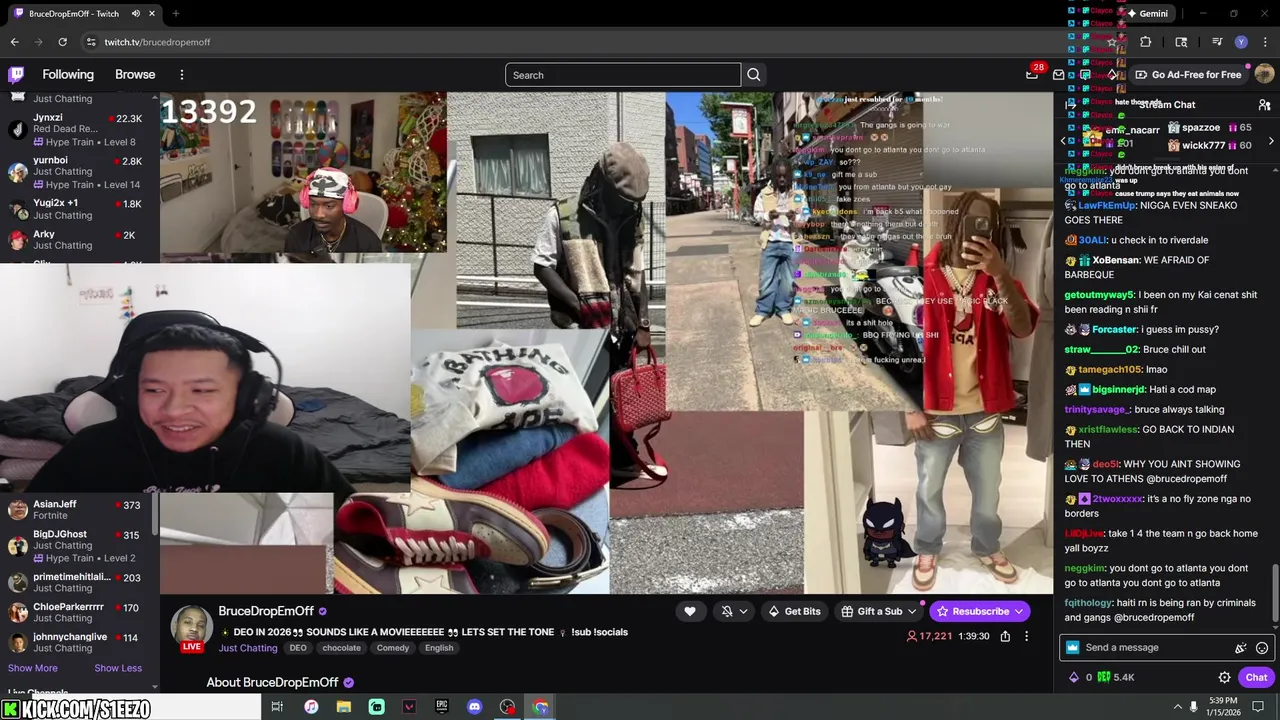Open the Twitch home logo
The height and width of the screenshot is (720, 1280).
(16, 74)
